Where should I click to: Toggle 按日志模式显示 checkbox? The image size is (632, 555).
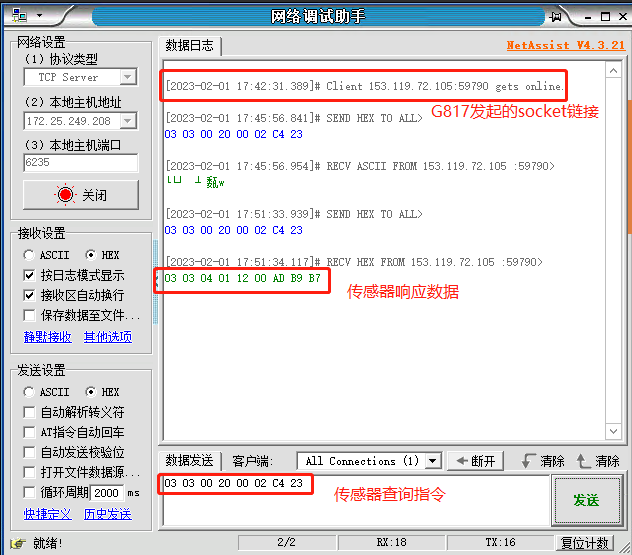[30, 275]
